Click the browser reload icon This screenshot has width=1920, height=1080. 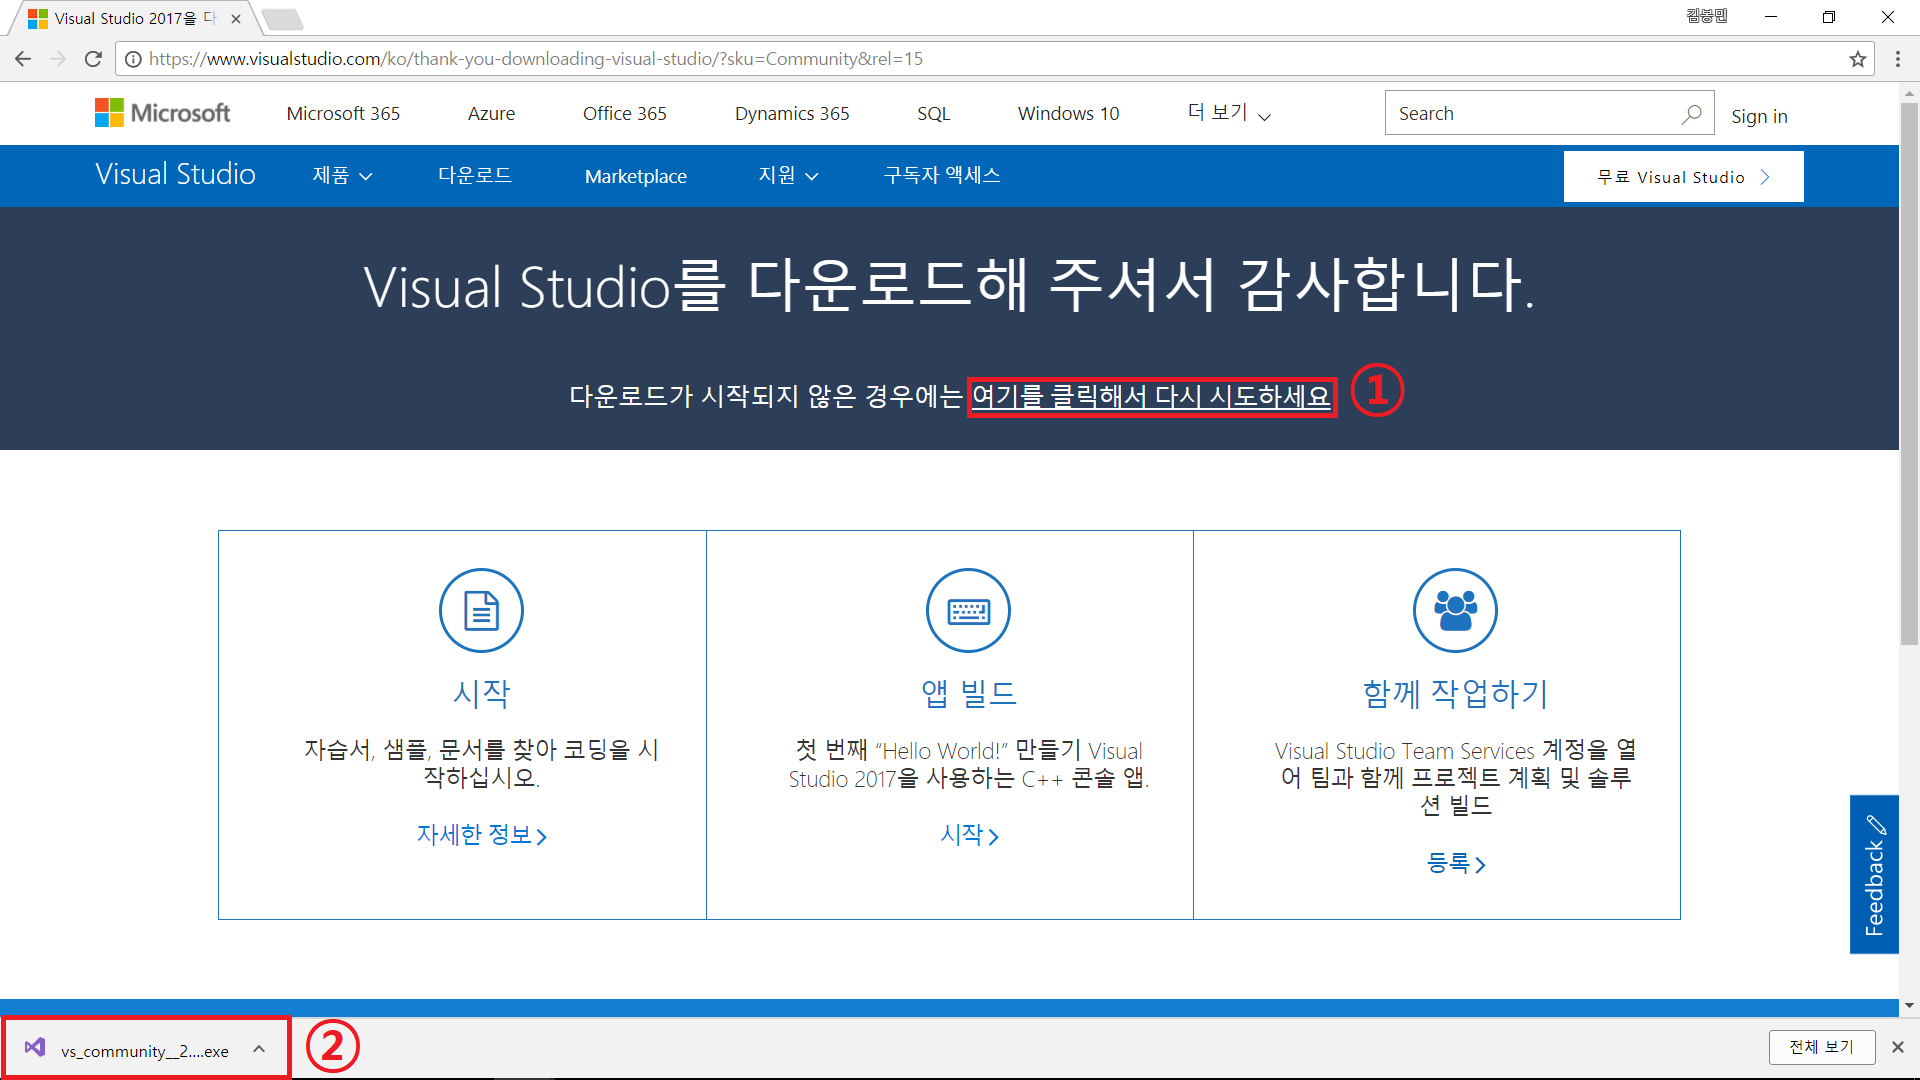tap(93, 59)
